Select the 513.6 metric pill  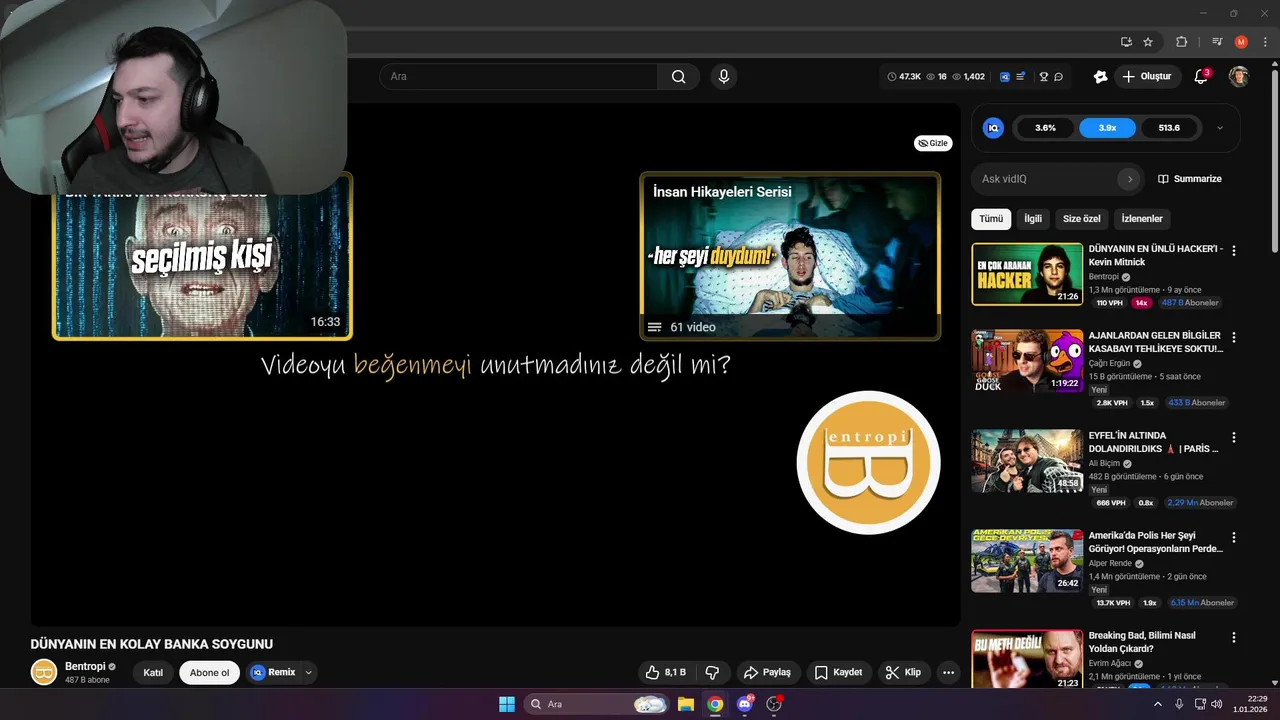point(1169,128)
